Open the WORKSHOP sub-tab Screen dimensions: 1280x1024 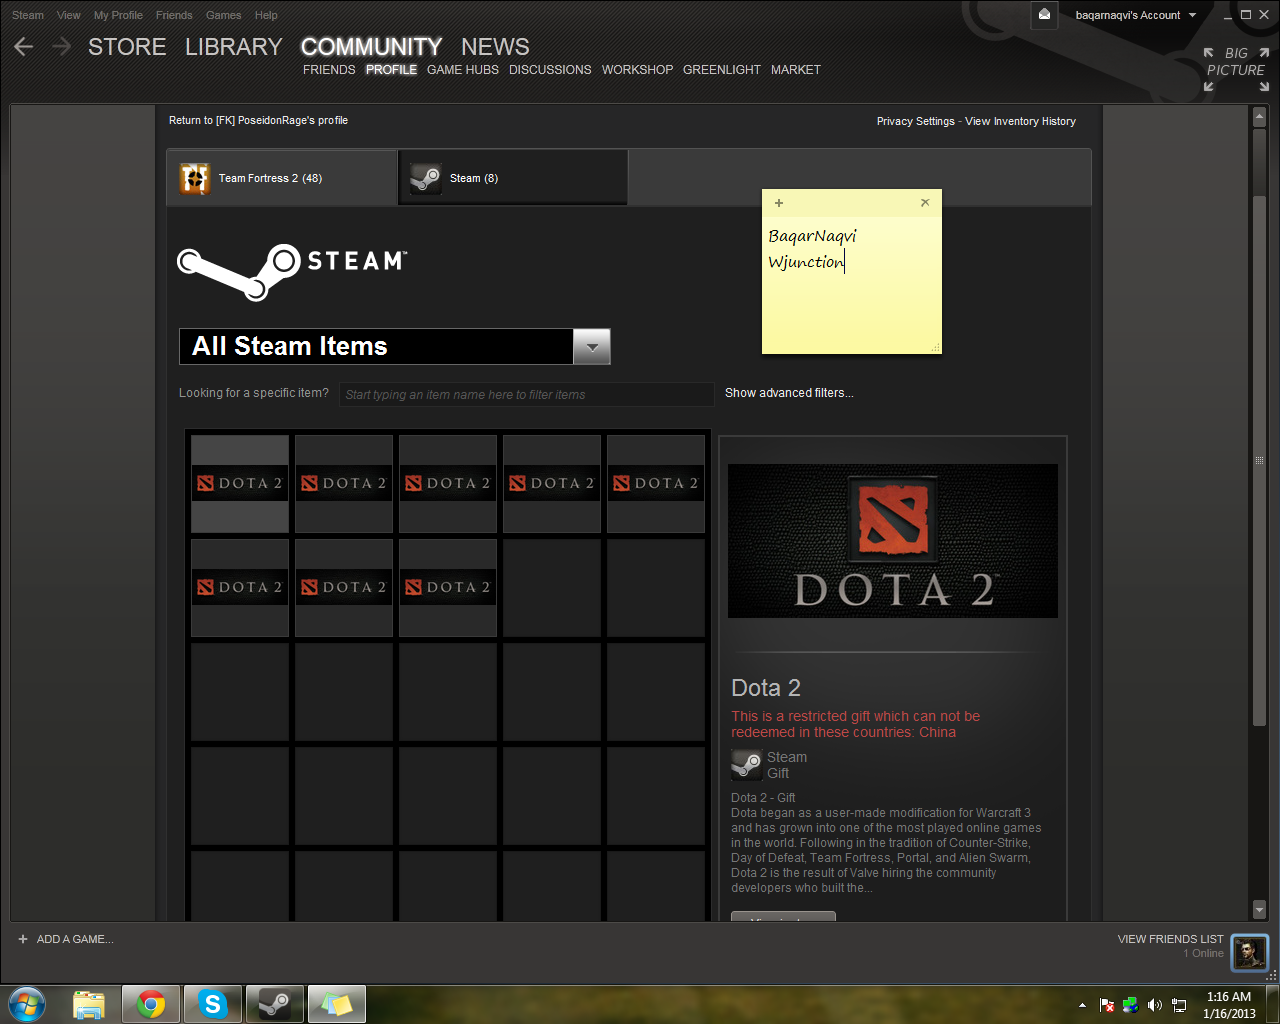click(637, 70)
